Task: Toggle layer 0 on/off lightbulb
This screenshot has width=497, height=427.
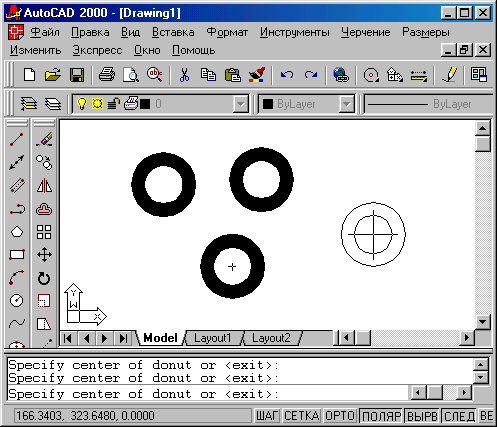Action: coord(82,104)
